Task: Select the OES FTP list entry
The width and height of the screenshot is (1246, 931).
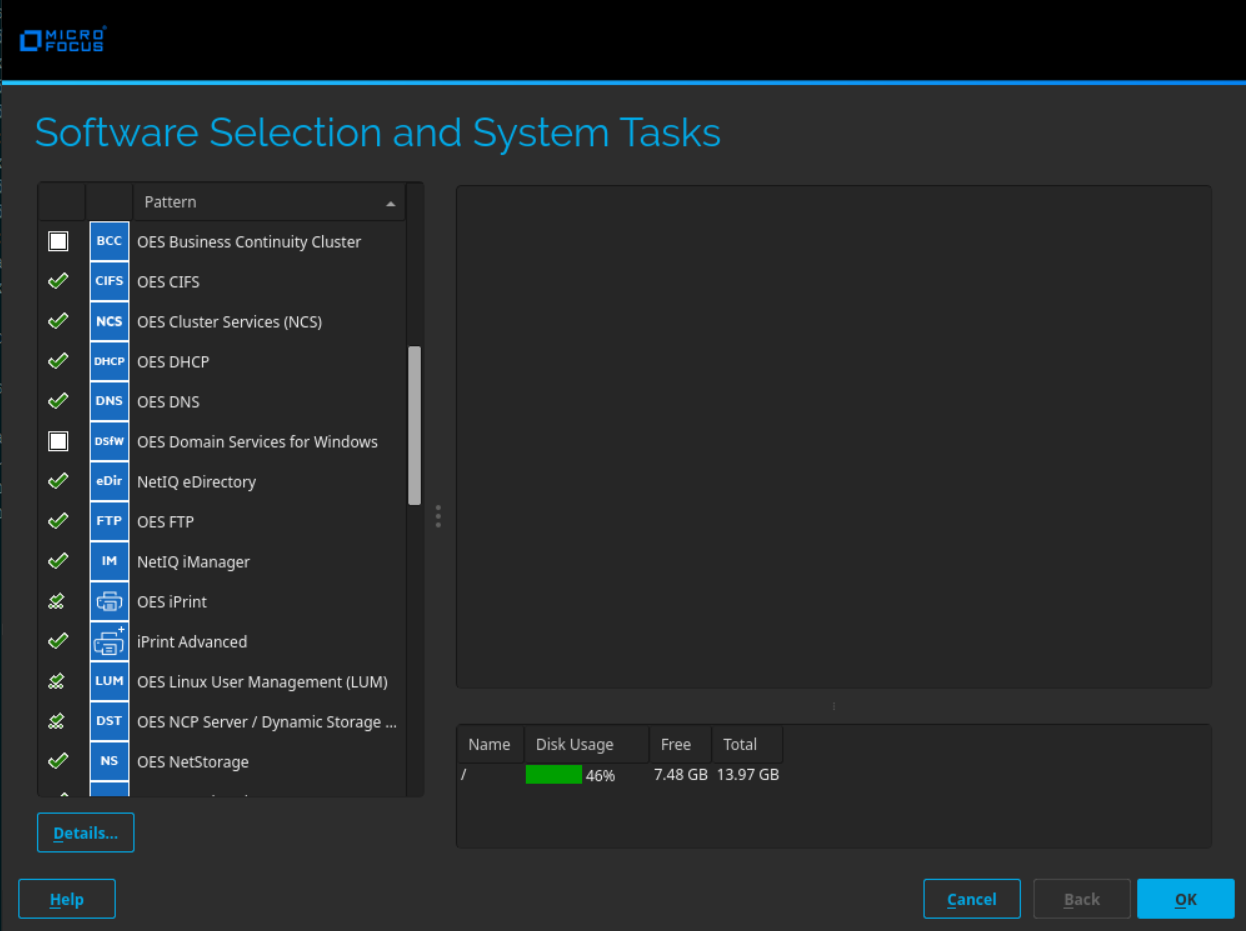Action: 166,522
